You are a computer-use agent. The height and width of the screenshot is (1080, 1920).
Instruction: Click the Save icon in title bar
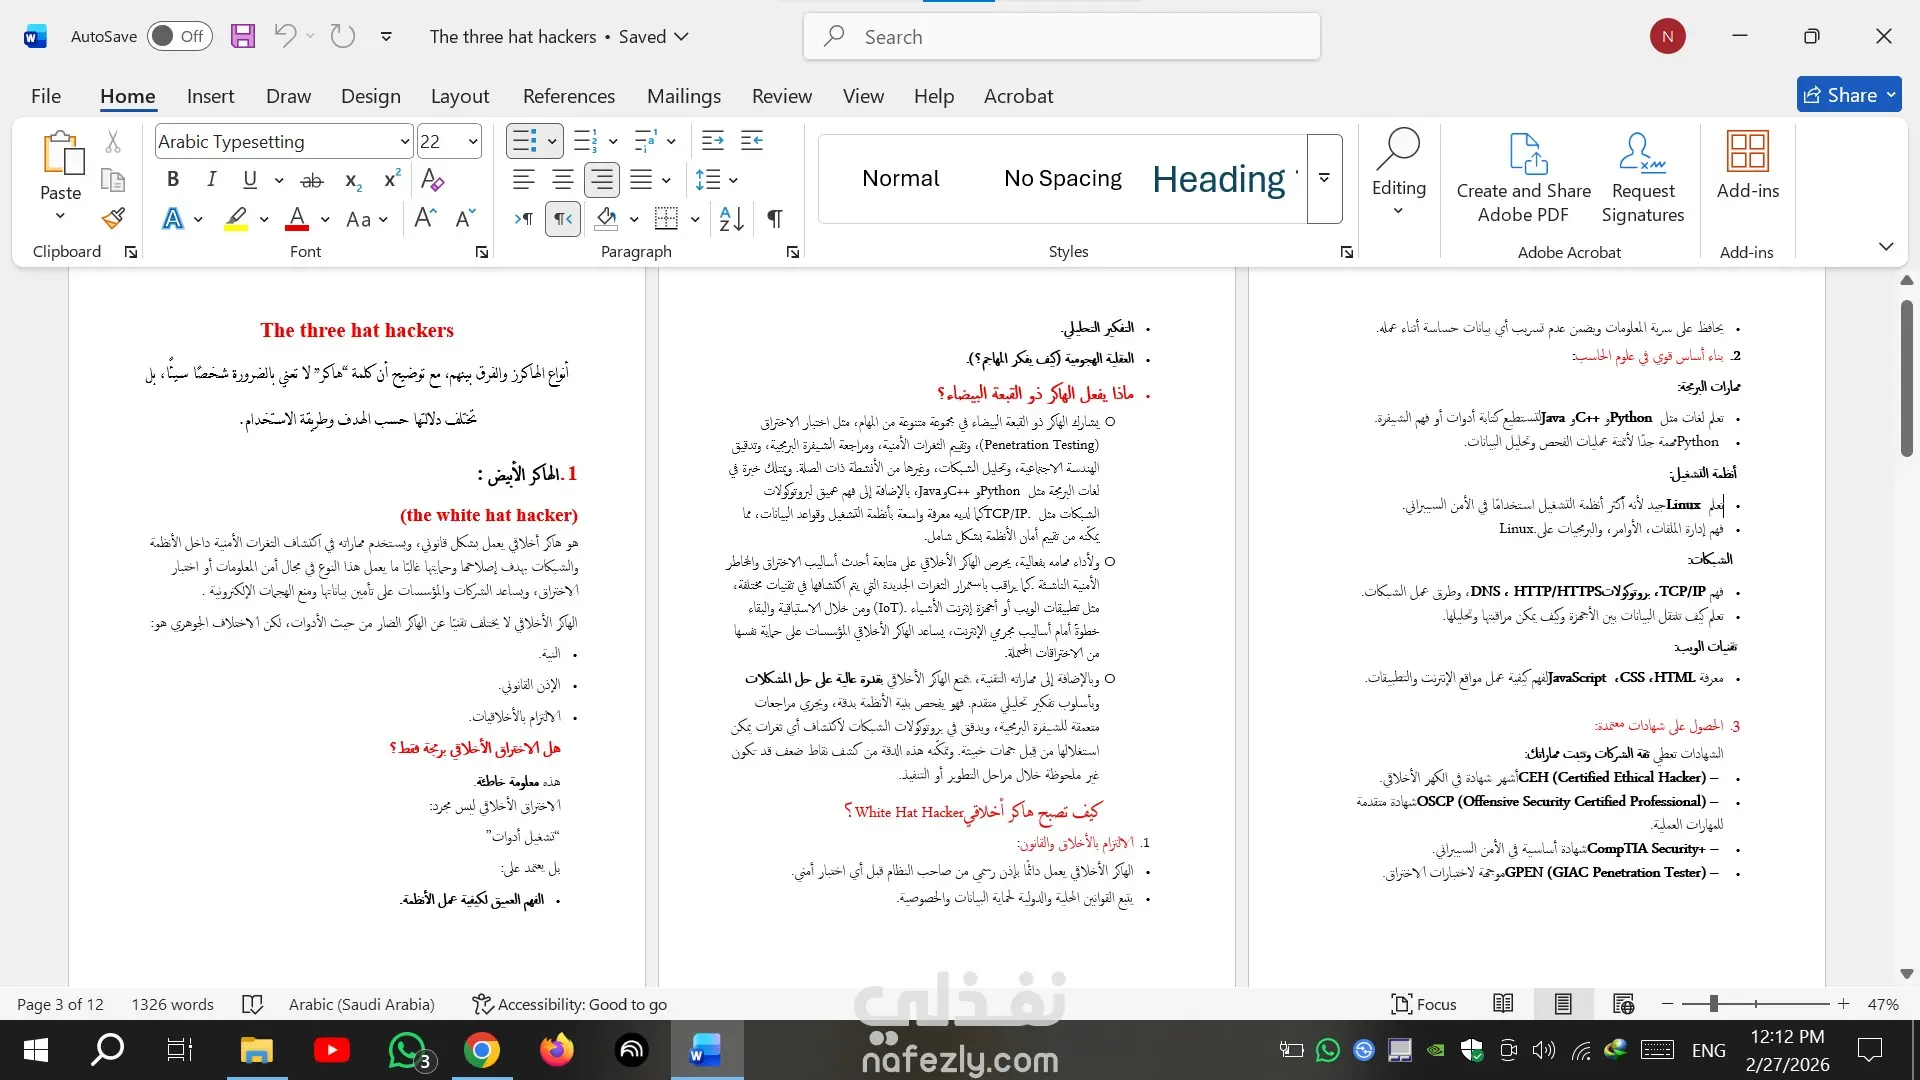[x=243, y=36]
